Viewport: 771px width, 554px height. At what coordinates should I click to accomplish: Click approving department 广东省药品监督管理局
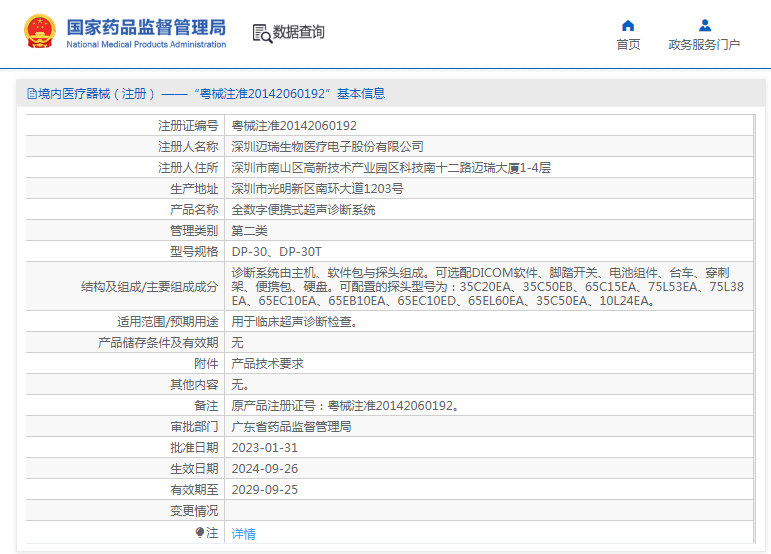click(x=291, y=427)
